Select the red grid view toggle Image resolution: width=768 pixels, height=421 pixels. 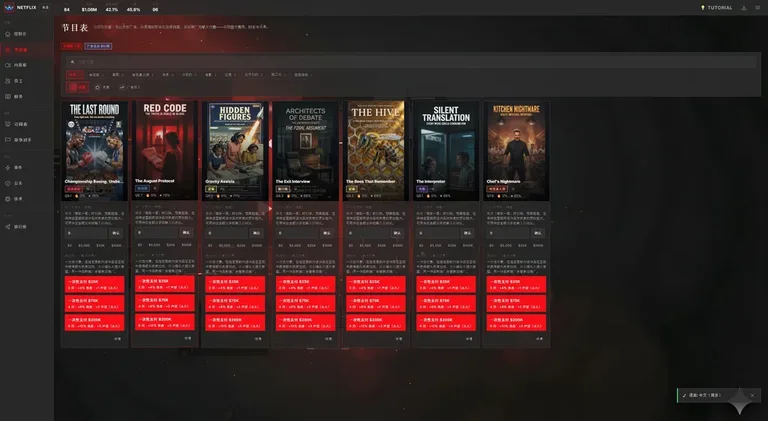77,87
